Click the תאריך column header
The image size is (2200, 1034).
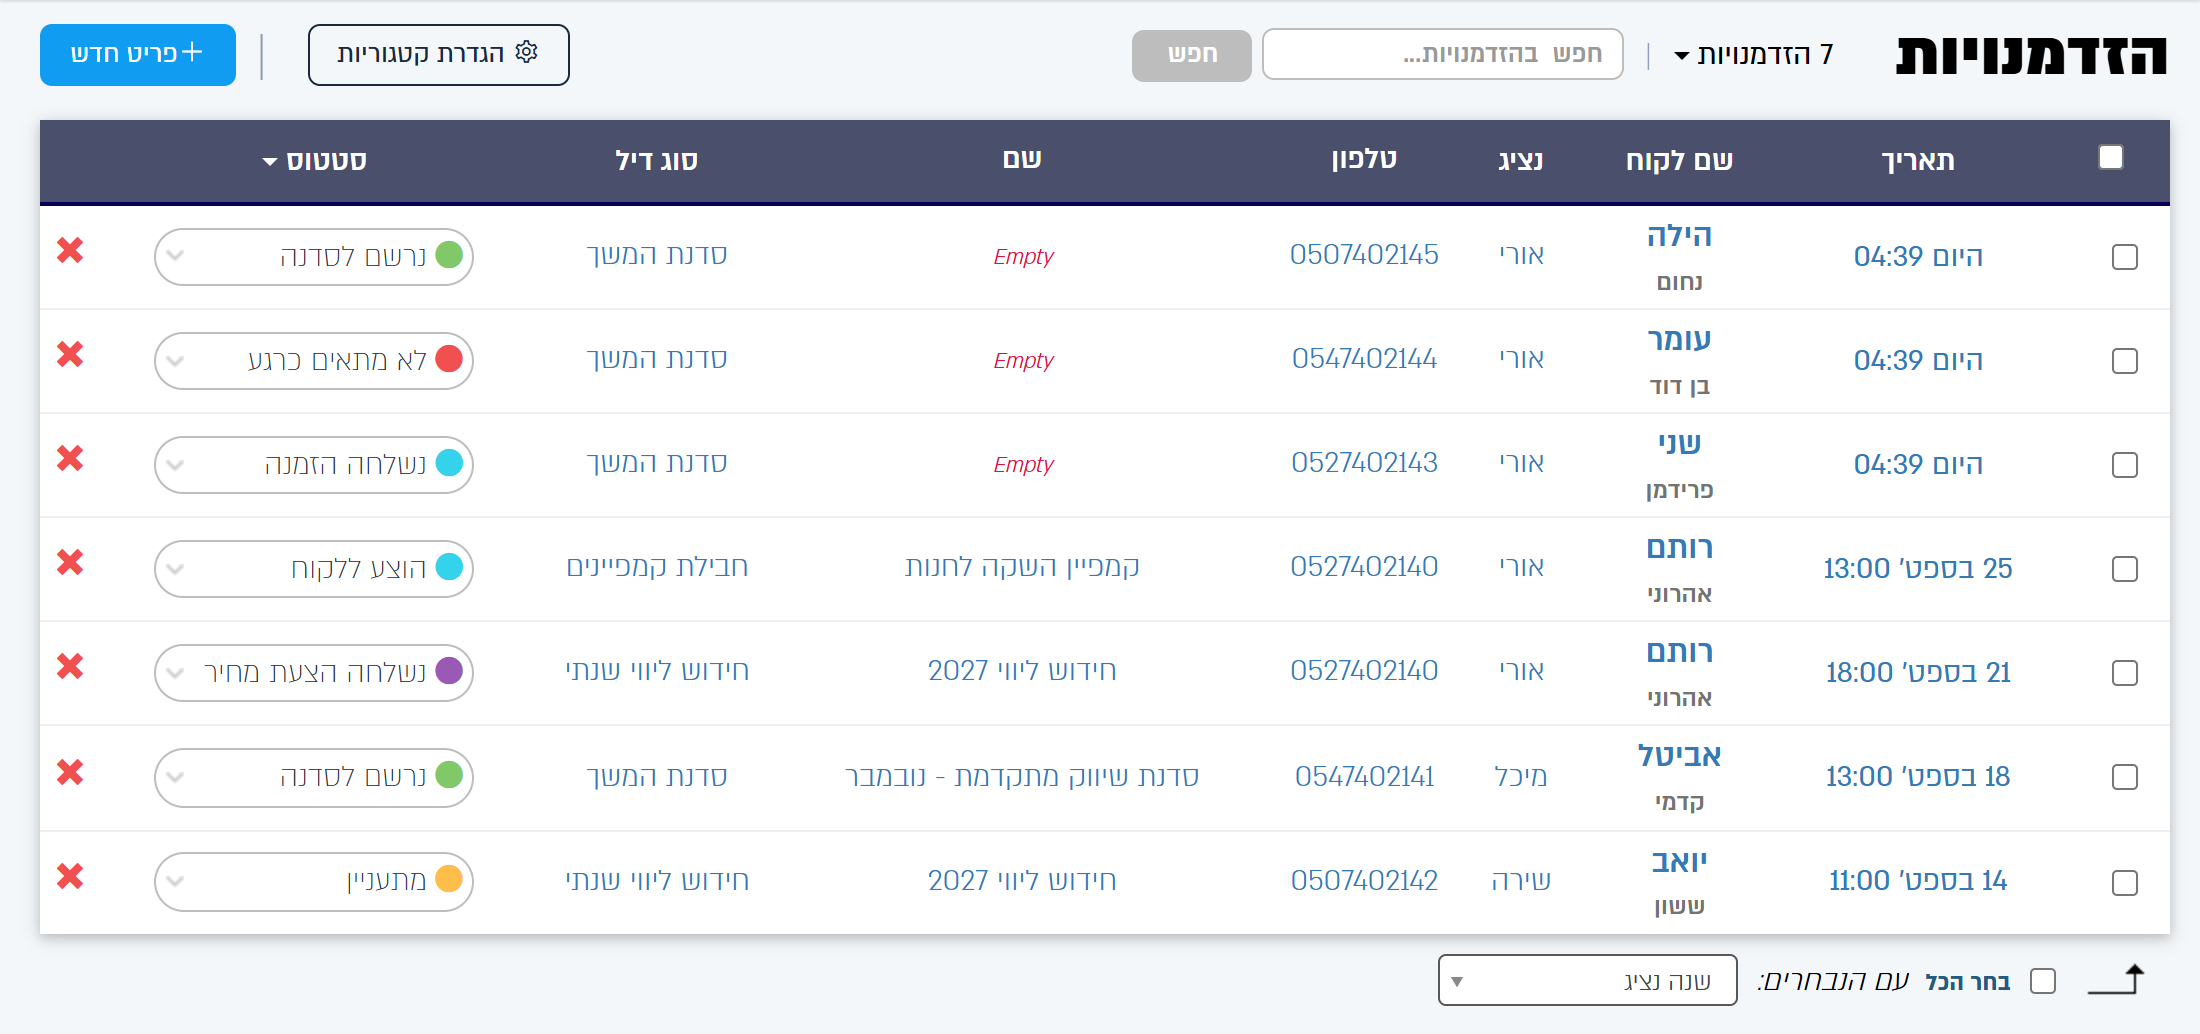1918,161
